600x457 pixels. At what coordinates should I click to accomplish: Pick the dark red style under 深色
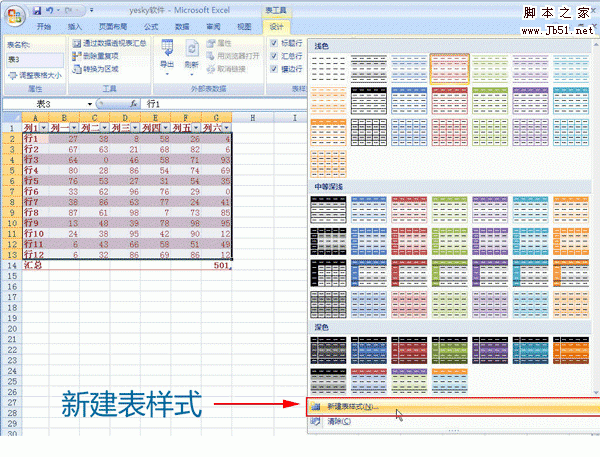coord(409,350)
